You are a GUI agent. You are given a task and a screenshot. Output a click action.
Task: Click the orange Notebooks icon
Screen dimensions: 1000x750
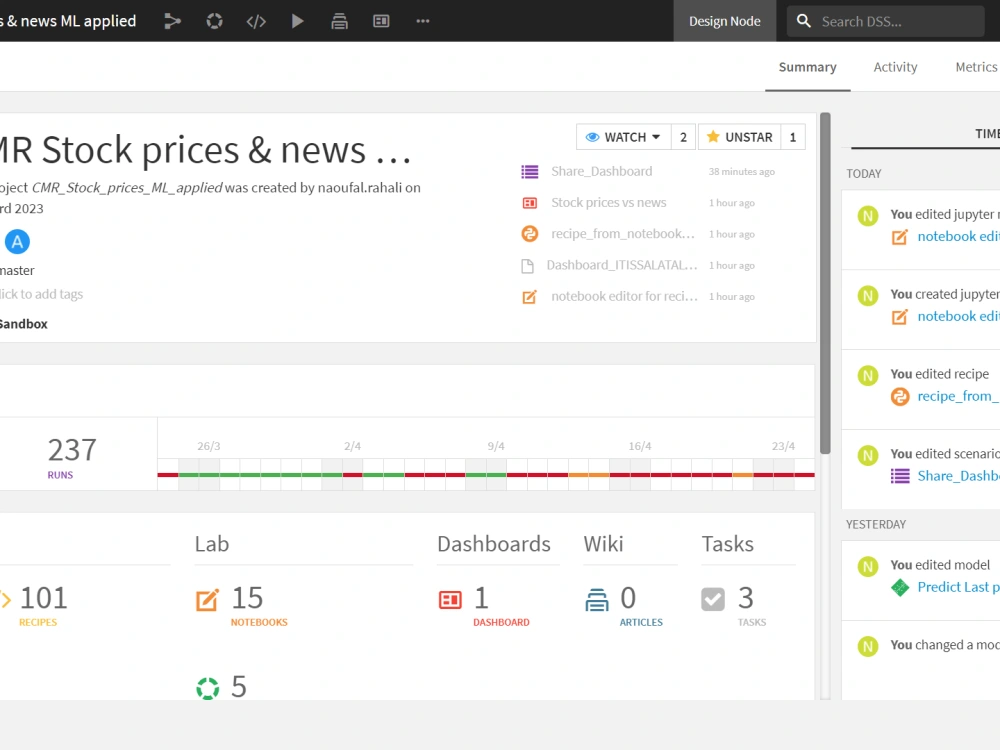click(x=207, y=599)
